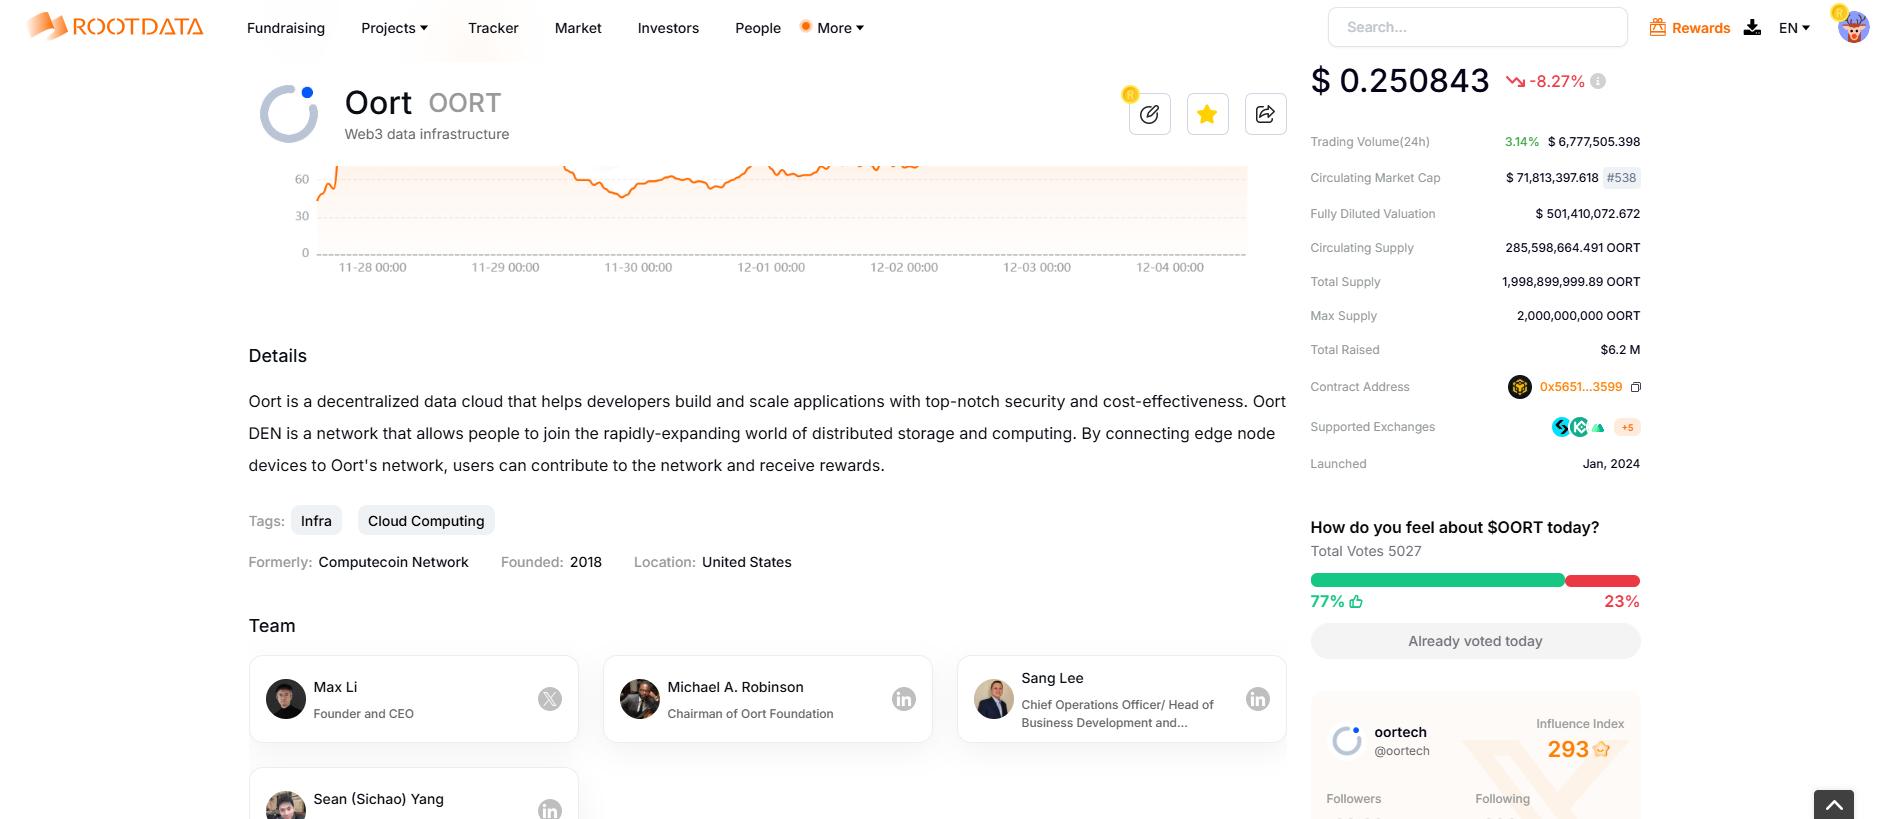Click the influence index badge icon

click(x=1602, y=749)
